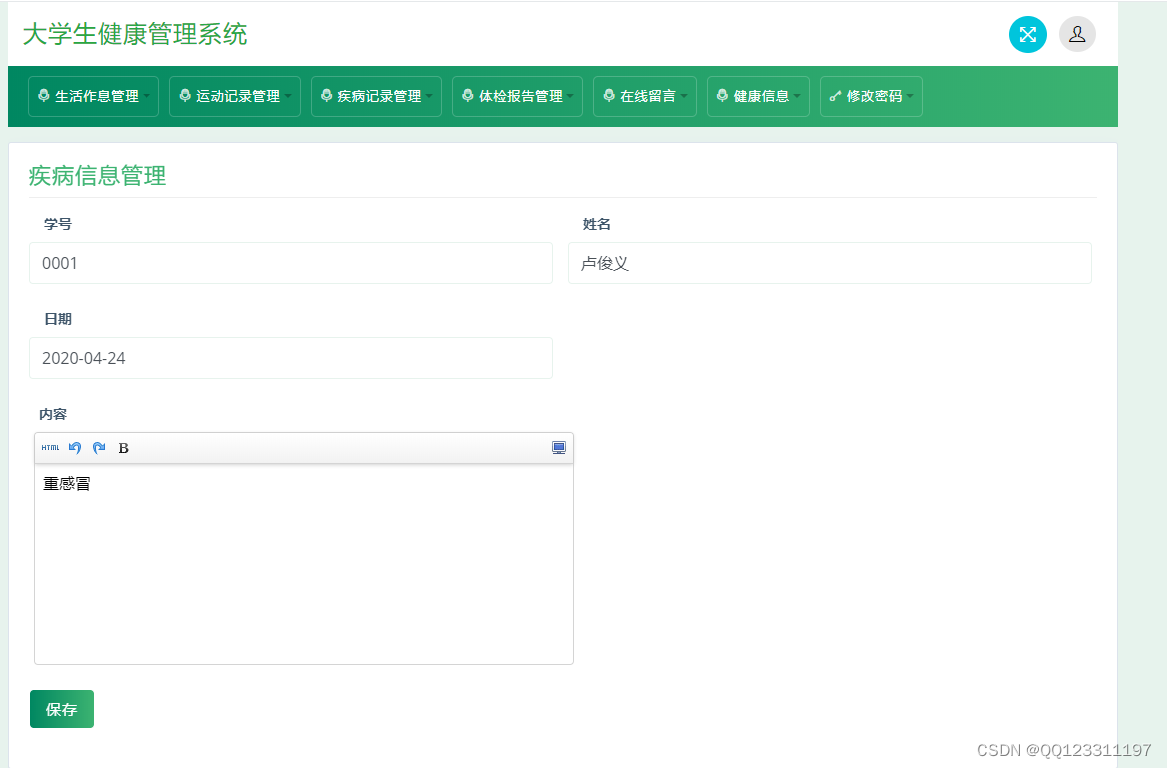This screenshot has width=1167, height=768.
Task: Open the user profile avatar icon
Action: pyautogui.click(x=1077, y=34)
